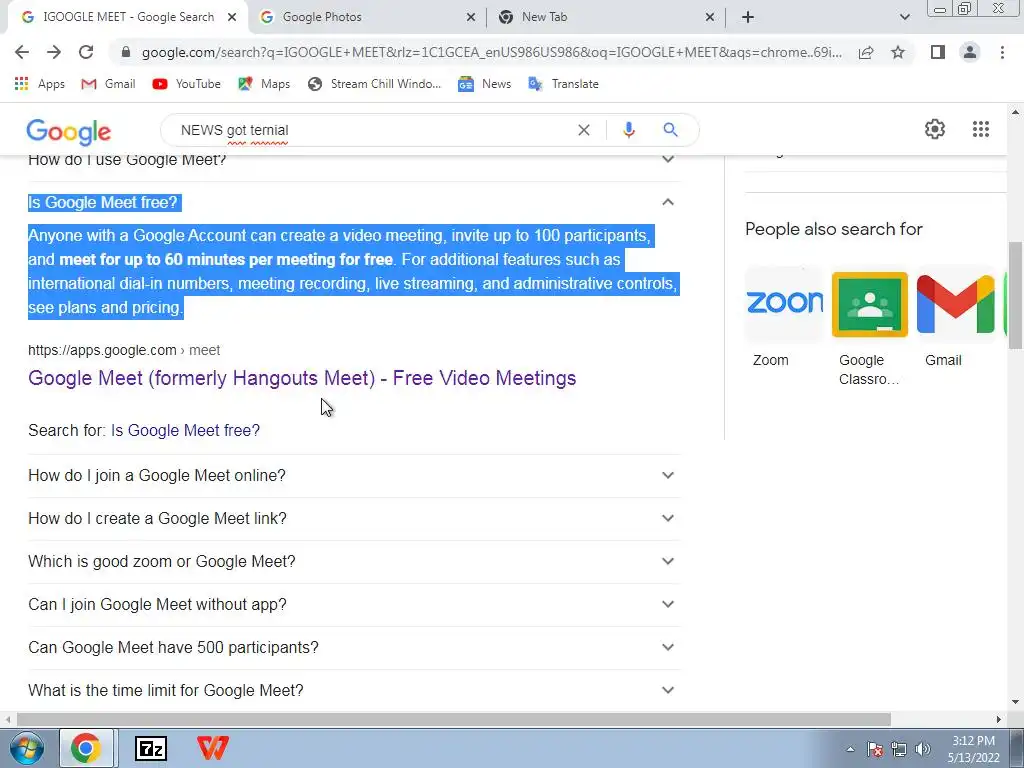Show tab search dropdown arrow
This screenshot has width=1024, height=768.
904,17
